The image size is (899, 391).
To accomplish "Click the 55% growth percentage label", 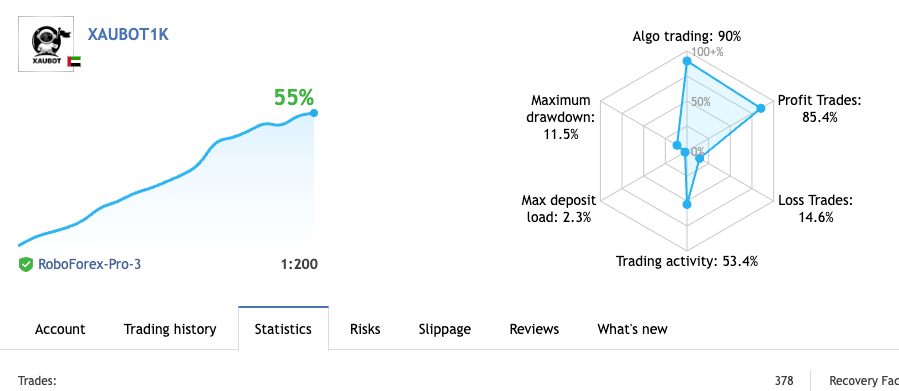I will click(x=294, y=97).
